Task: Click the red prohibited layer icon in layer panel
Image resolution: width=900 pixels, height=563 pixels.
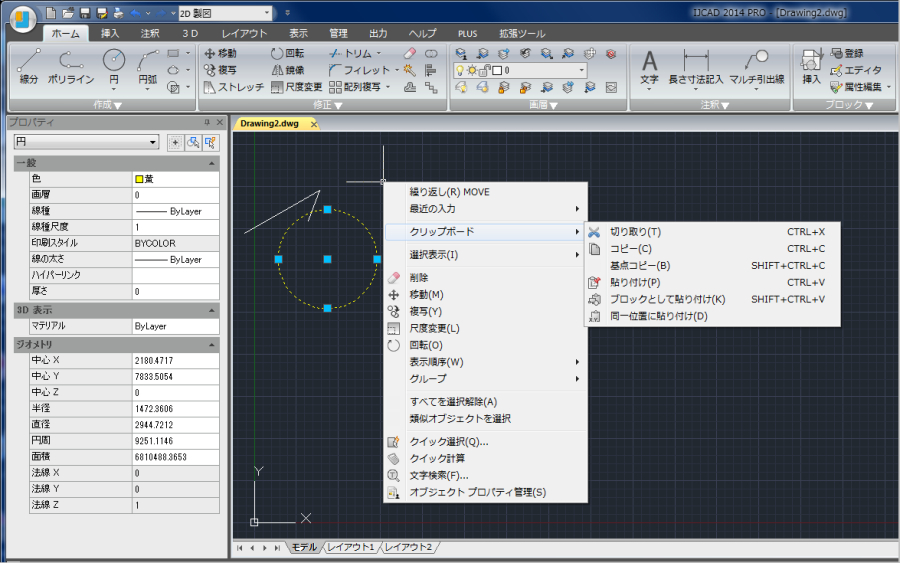Action: (611, 53)
